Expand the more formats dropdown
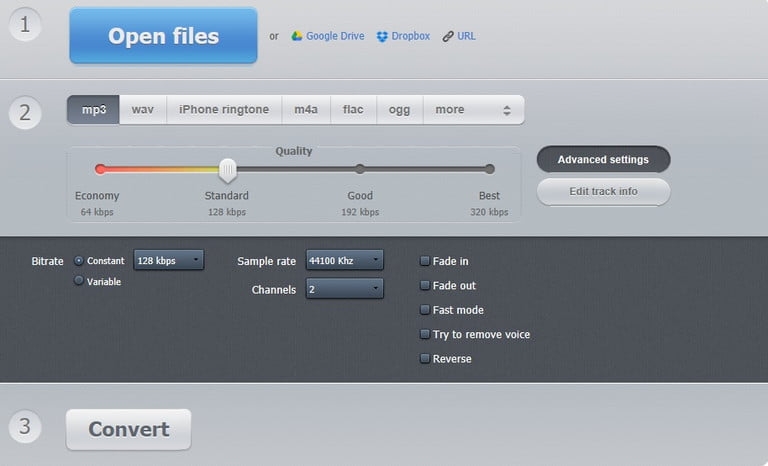The width and height of the screenshot is (768, 466). coord(473,110)
